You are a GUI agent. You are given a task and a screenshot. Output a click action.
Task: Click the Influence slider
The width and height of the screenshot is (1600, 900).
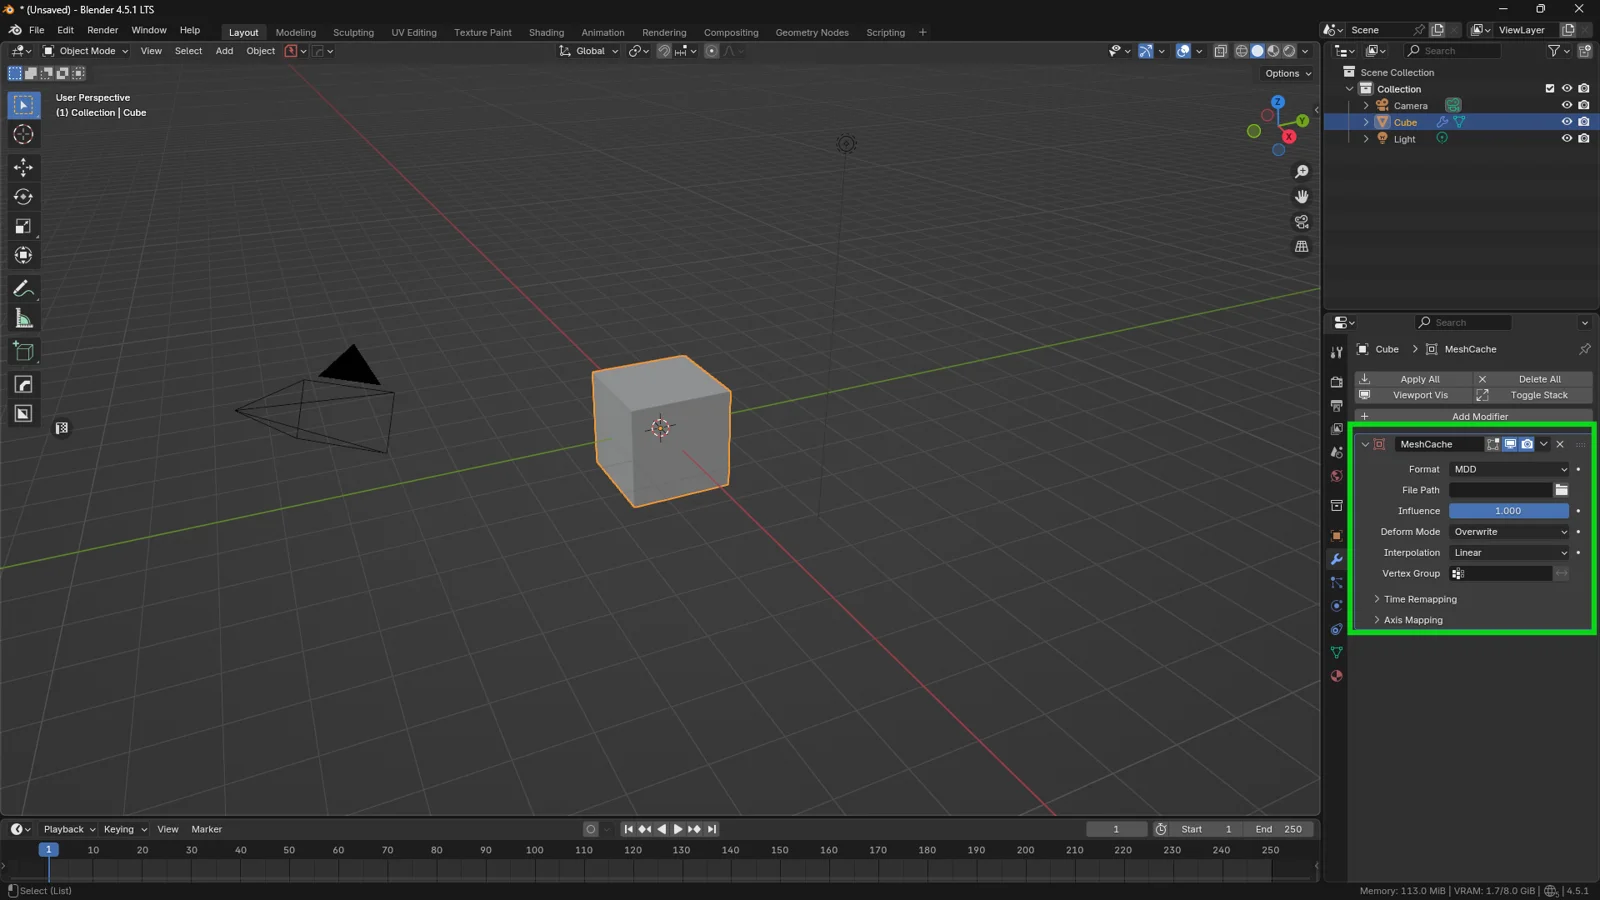[1509, 511]
